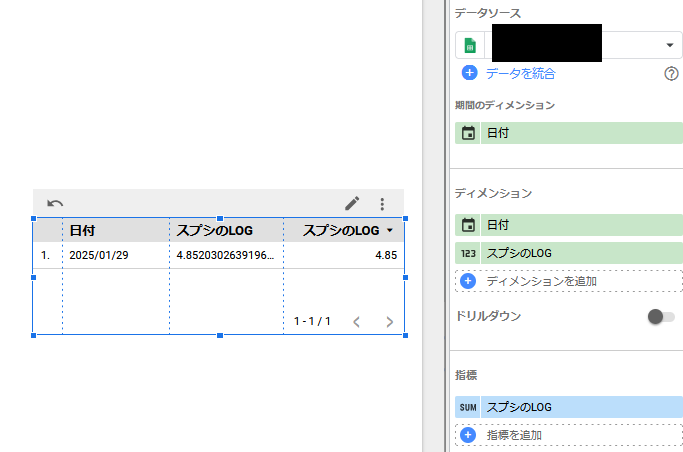
Task: Click the plus icon beside データを統合
Action: coord(469,73)
